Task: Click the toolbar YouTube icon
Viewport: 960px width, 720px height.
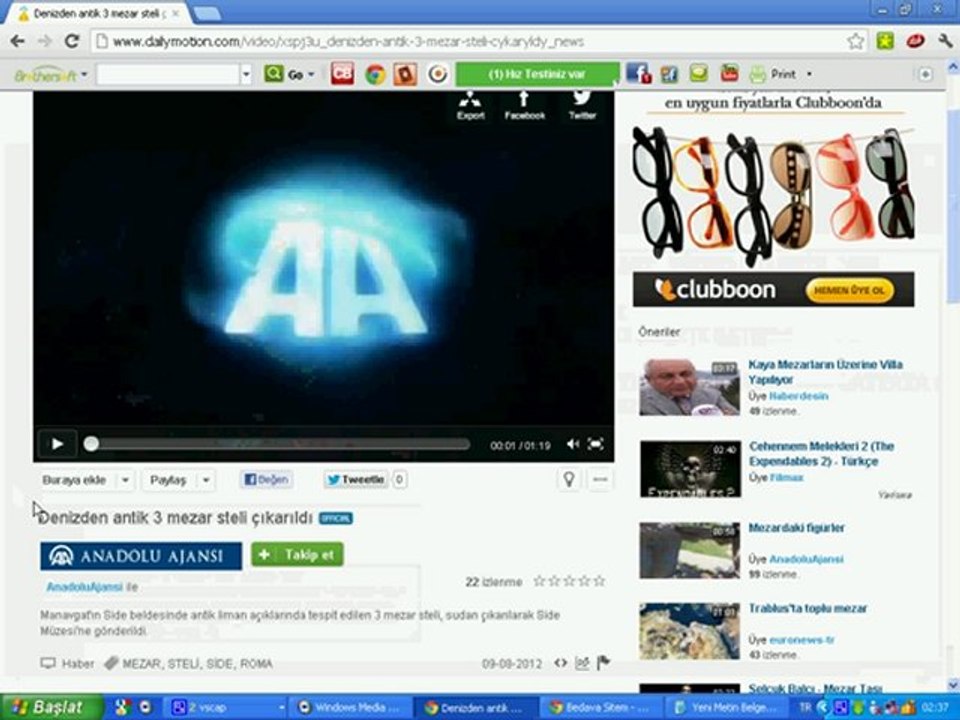Action: point(729,74)
